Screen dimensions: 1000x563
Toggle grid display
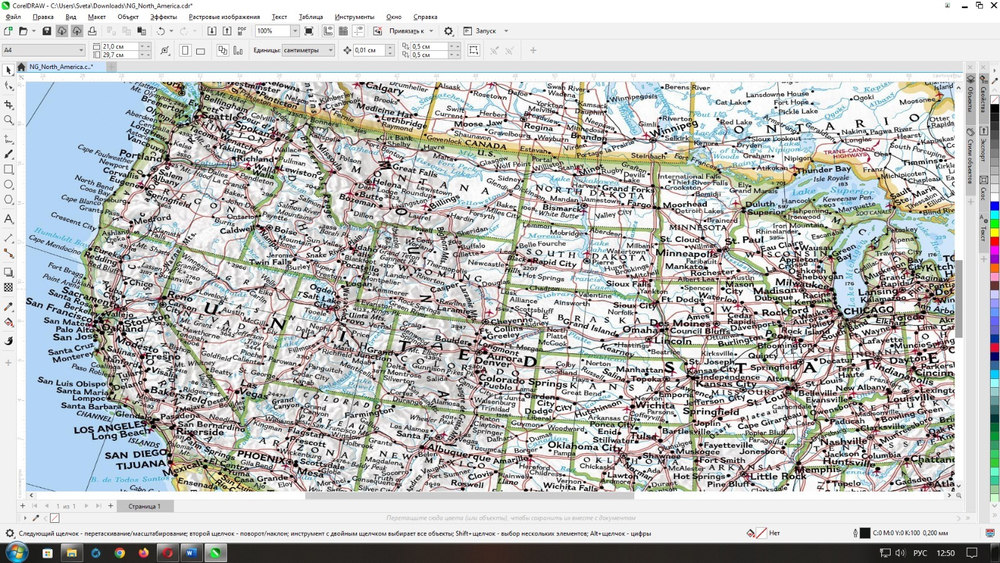(x=343, y=31)
